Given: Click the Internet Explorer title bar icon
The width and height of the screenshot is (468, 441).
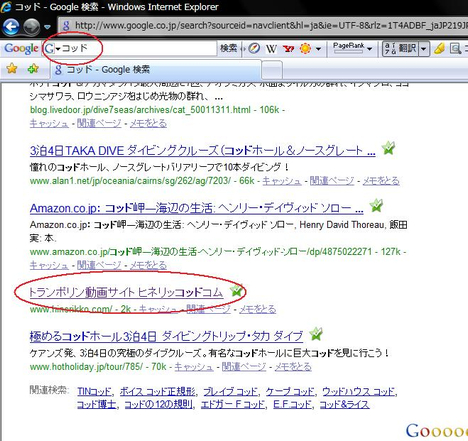Looking at the screenshot, I should [6, 7].
